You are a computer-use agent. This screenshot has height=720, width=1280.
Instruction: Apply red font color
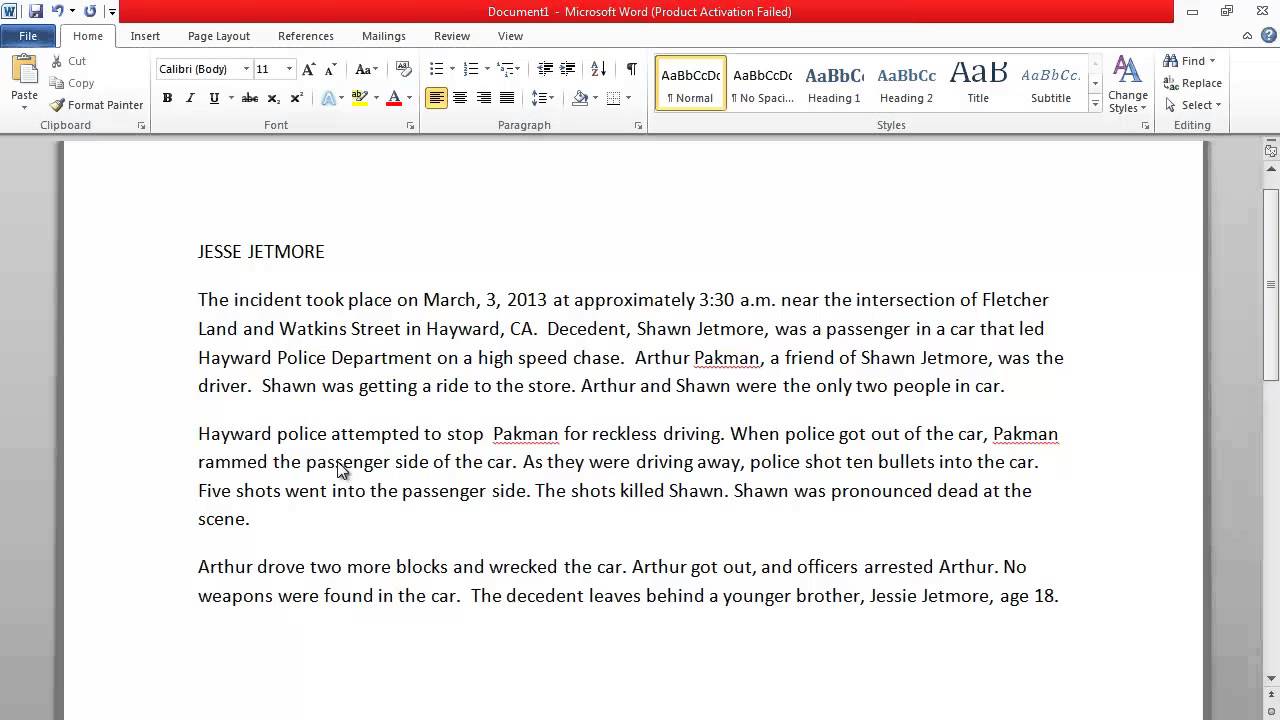394,98
